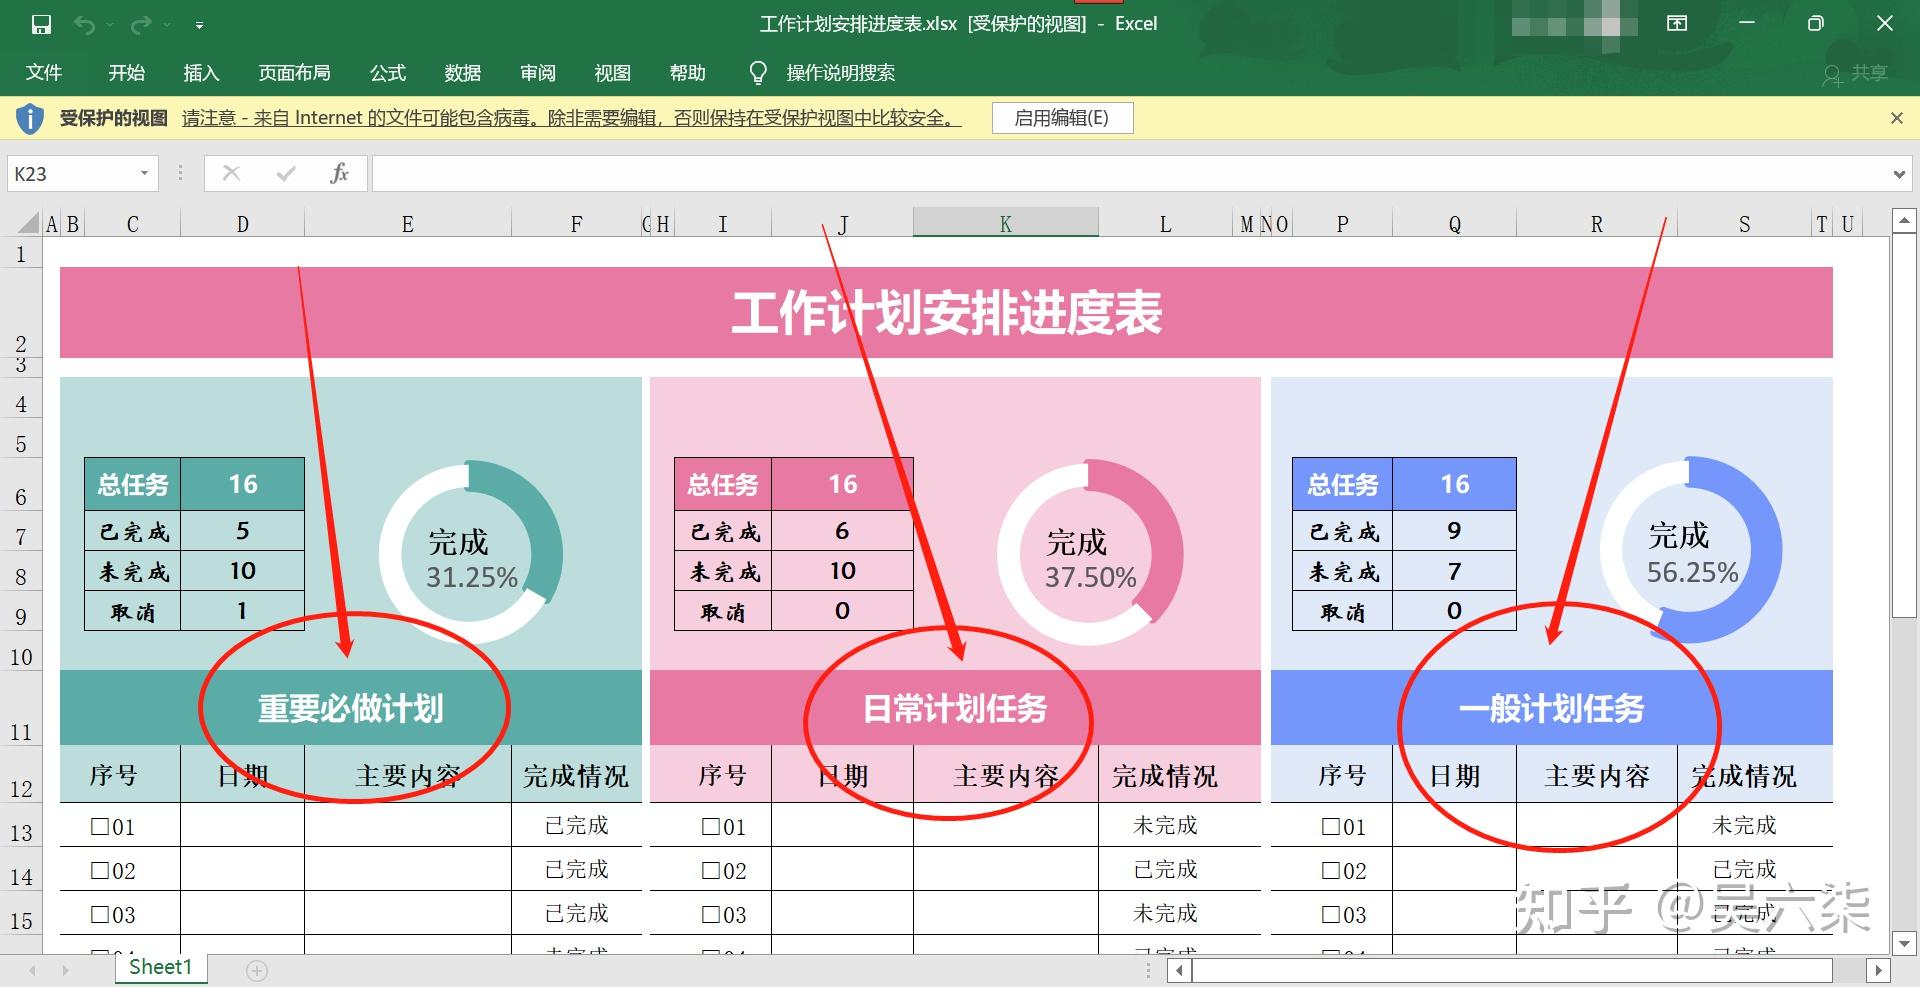Tick checkbox 01 in the green plan list
This screenshot has width=1920, height=987.
coord(99,826)
